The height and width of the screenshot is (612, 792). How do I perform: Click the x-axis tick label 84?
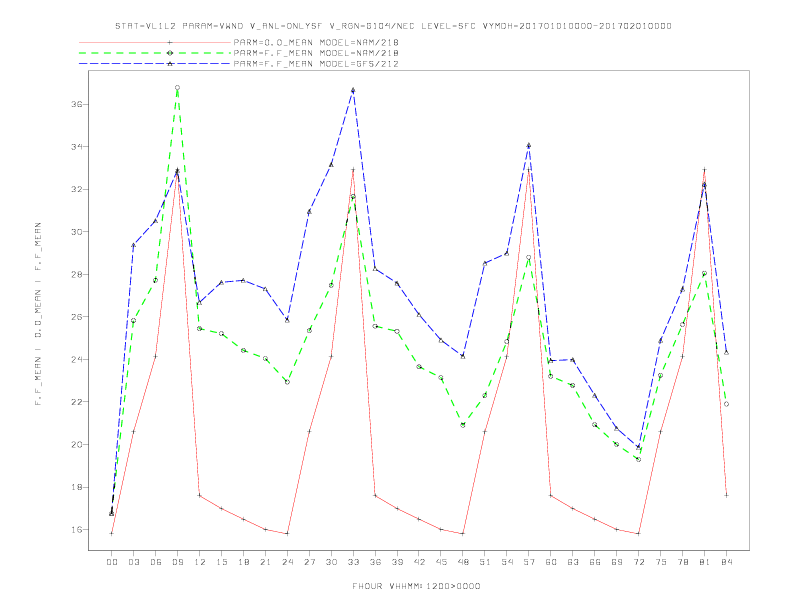726,562
